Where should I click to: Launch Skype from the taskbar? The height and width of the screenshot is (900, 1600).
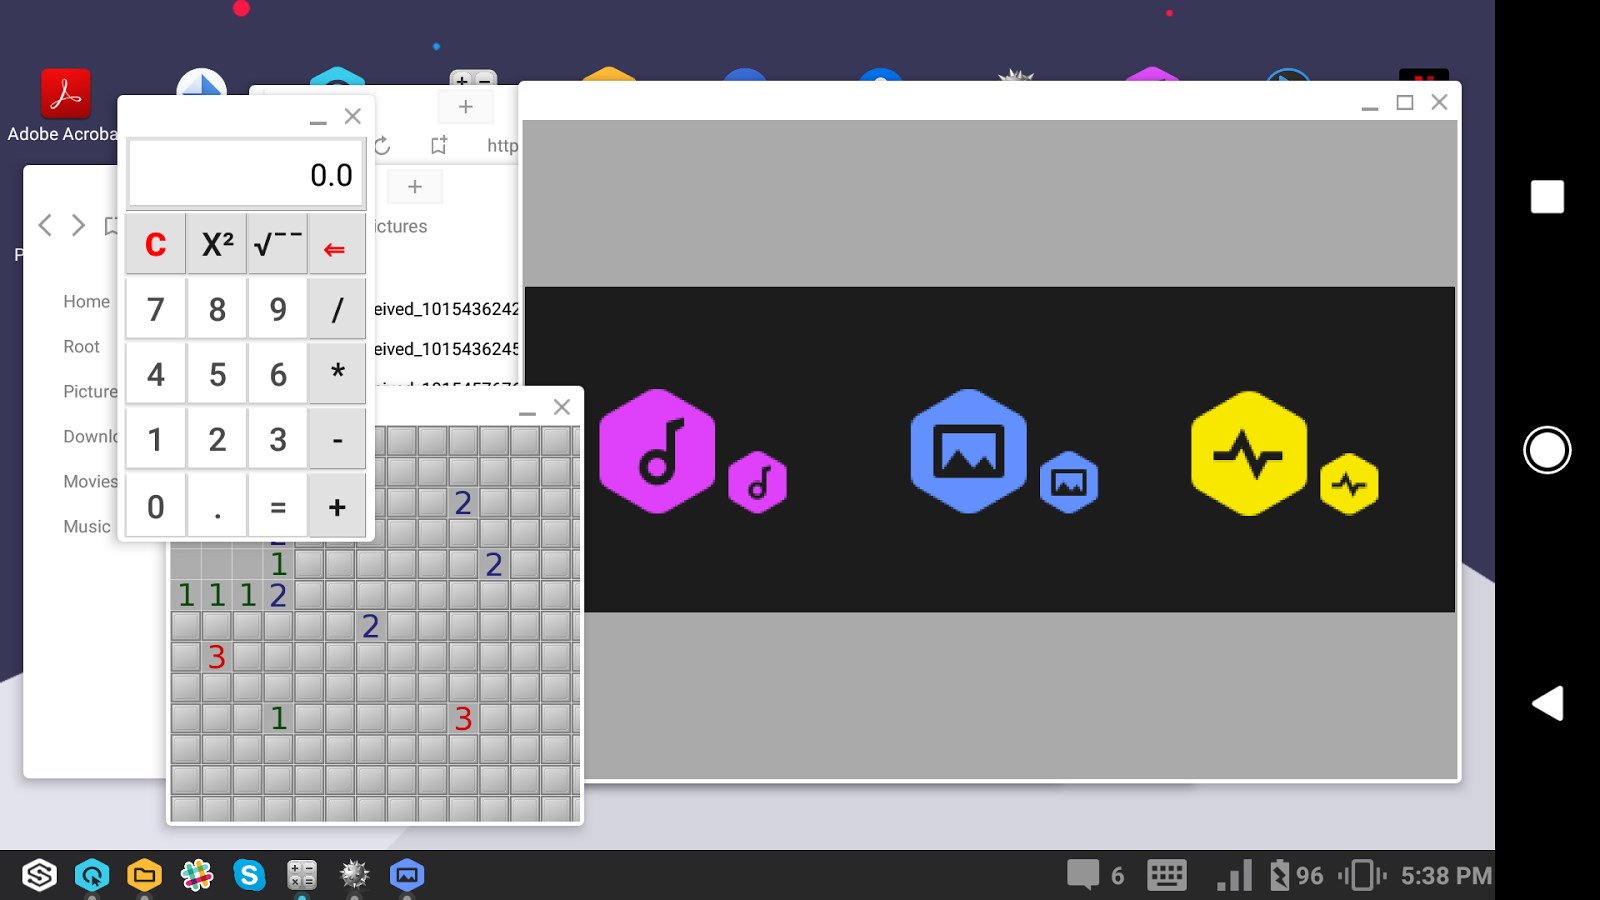(x=249, y=875)
